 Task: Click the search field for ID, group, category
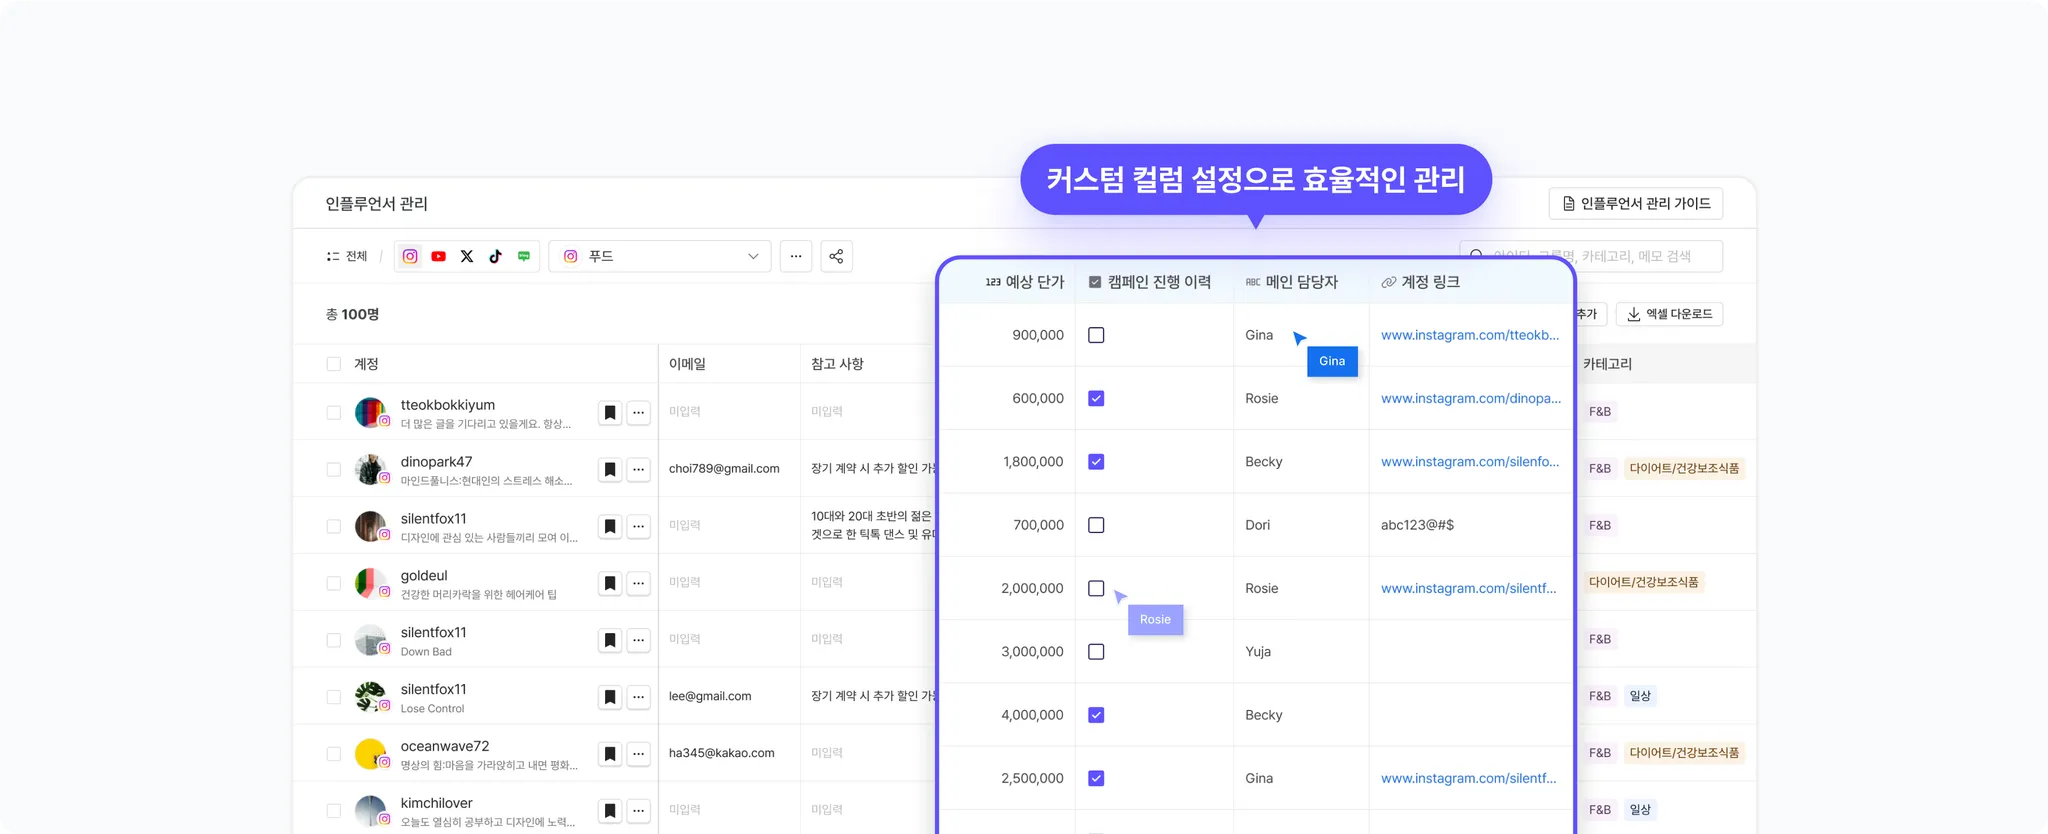click(1591, 256)
